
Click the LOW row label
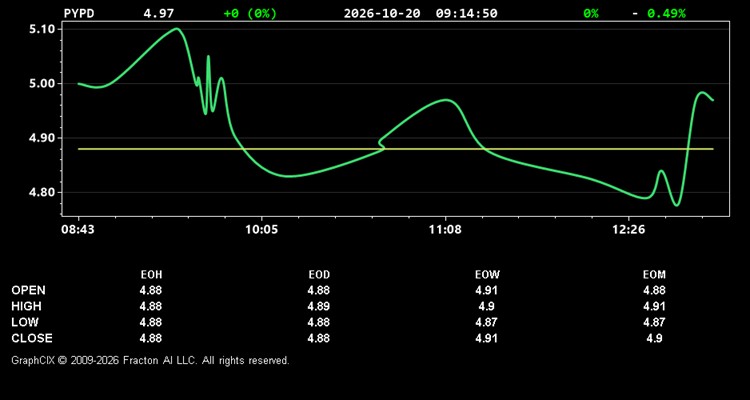25,322
